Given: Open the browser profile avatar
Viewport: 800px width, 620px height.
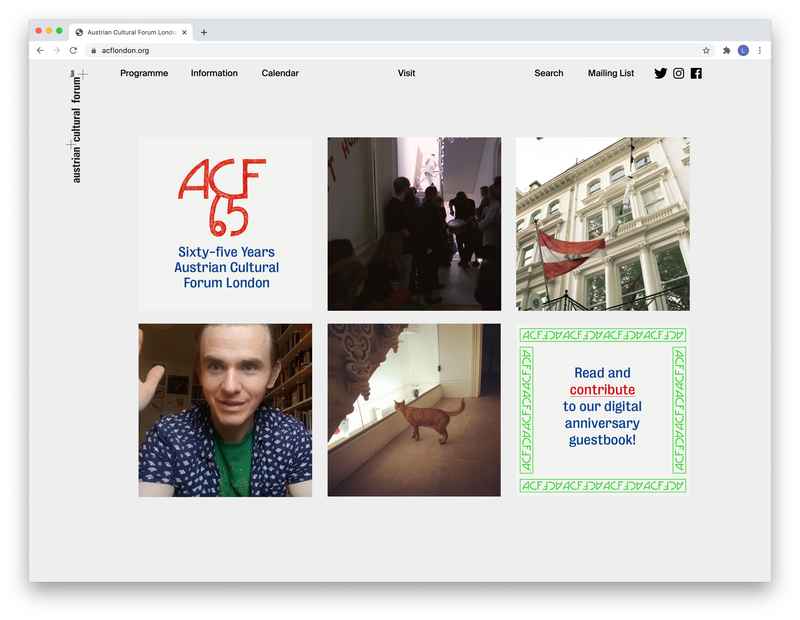Looking at the screenshot, I should [743, 51].
